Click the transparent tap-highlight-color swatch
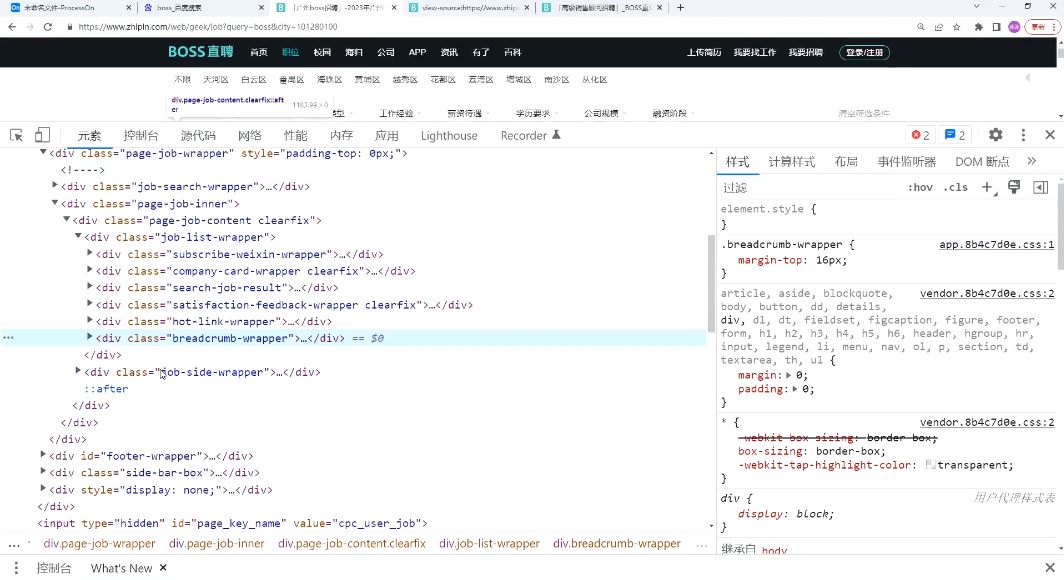 point(931,465)
